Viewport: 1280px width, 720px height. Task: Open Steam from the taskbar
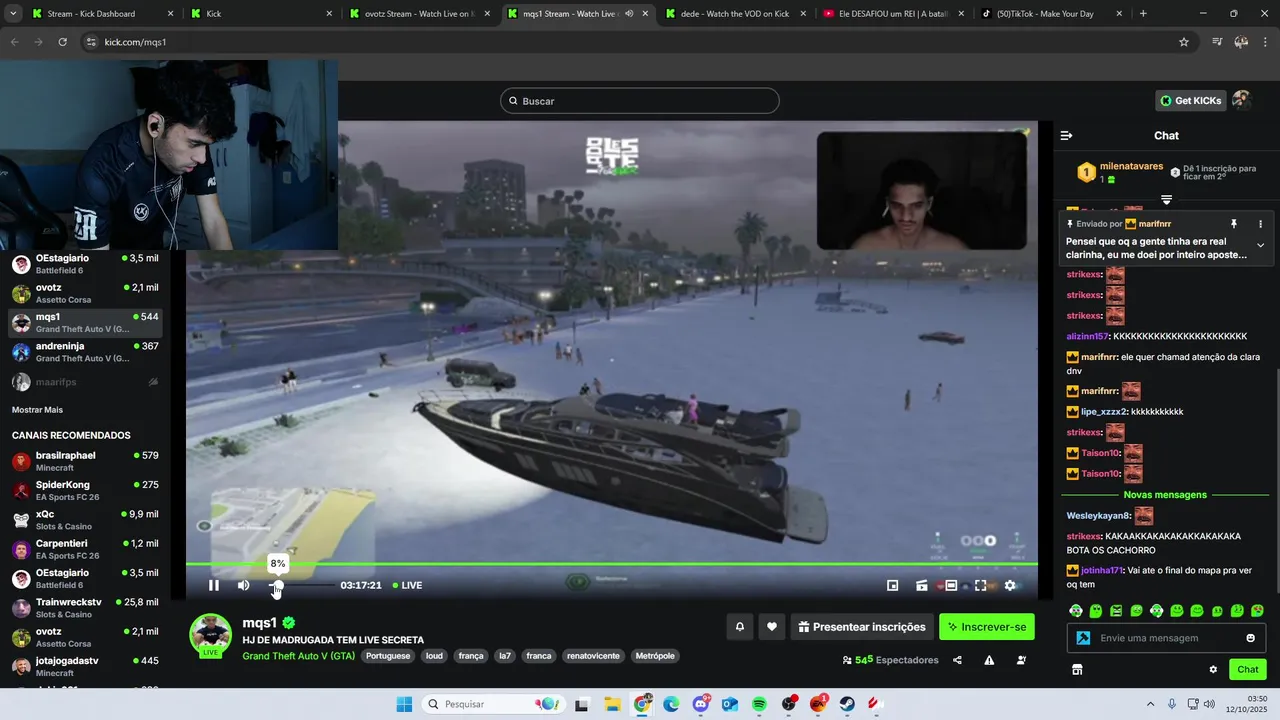(847, 704)
